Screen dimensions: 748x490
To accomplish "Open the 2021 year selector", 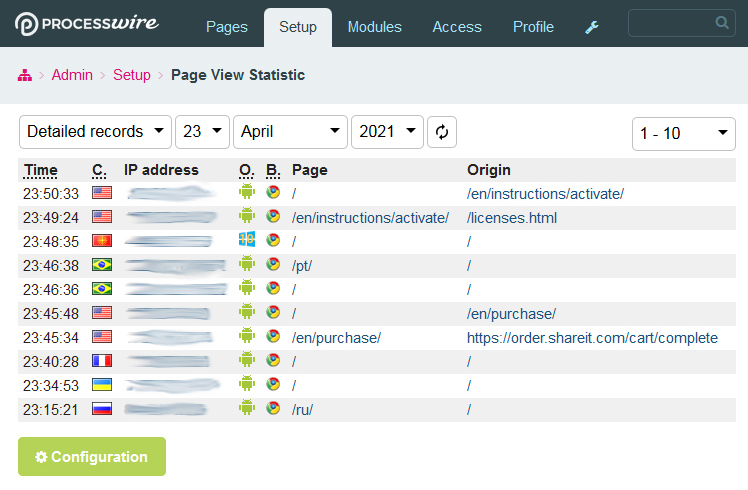I will 387,132.
